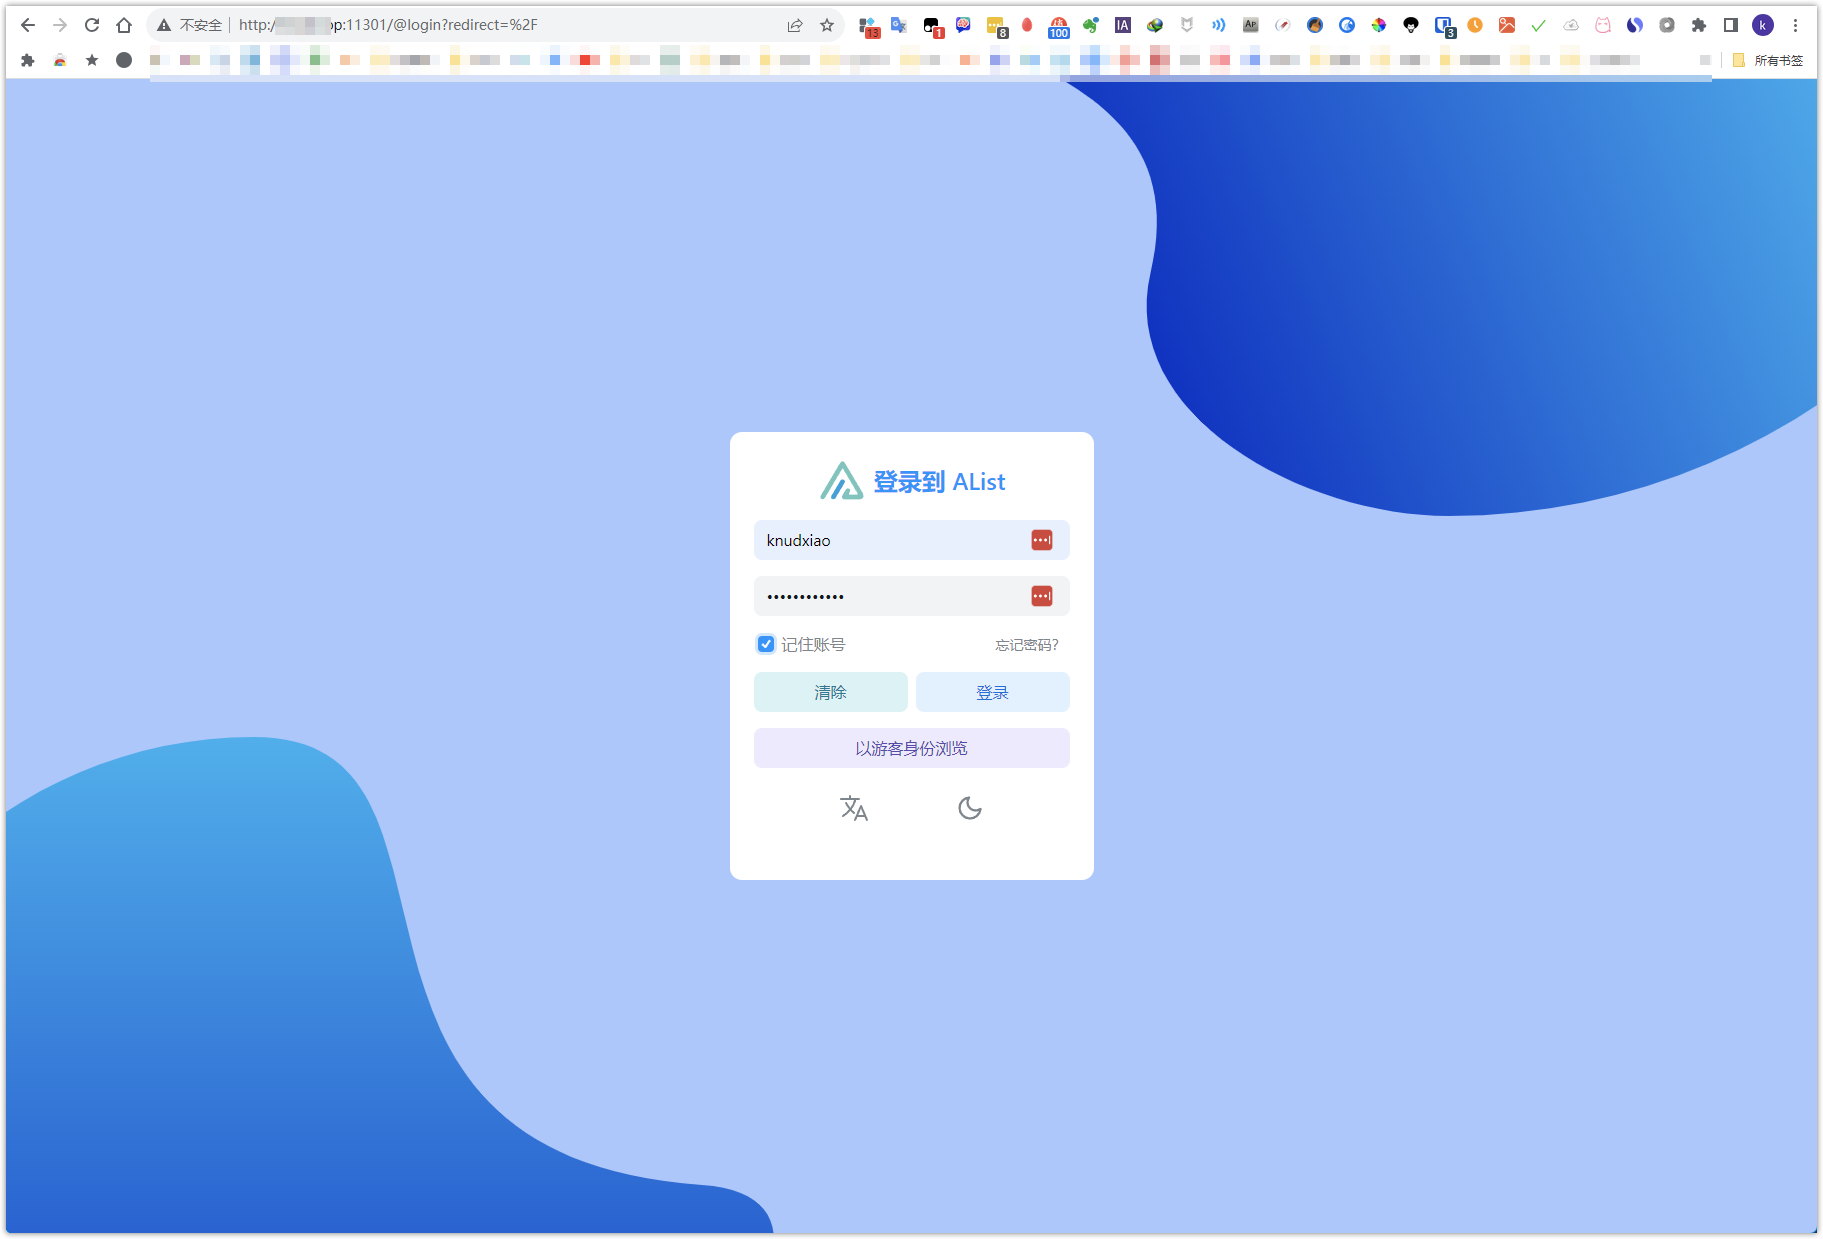The image size is (1823, 1239).
Task: Open the orange clock extension
Action: pyautogui.click(x=1475, y=25)
